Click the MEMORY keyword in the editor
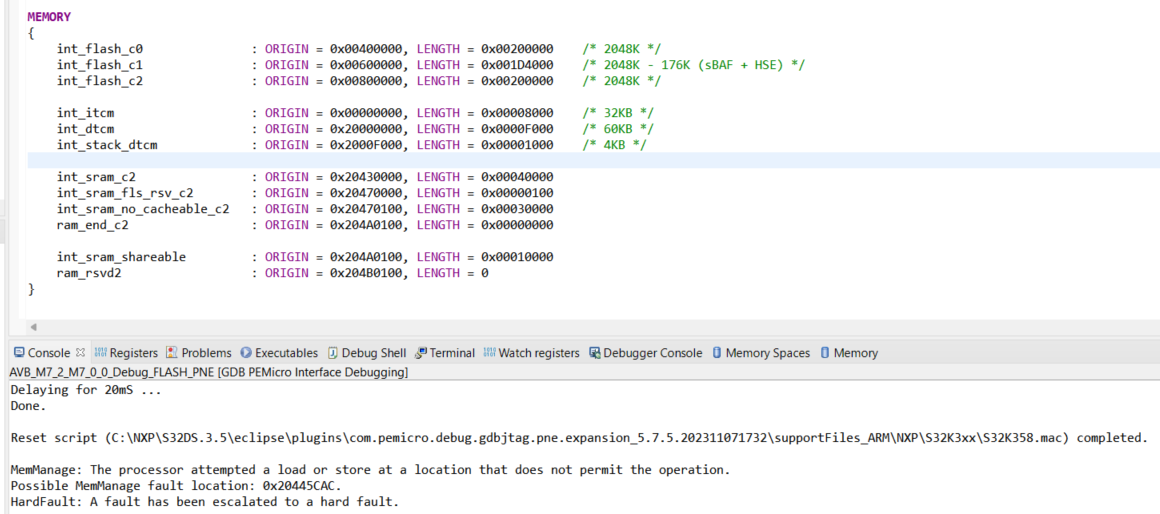Screen dimensions: 1160x514 pyautogui.click(x=50, y=16)
